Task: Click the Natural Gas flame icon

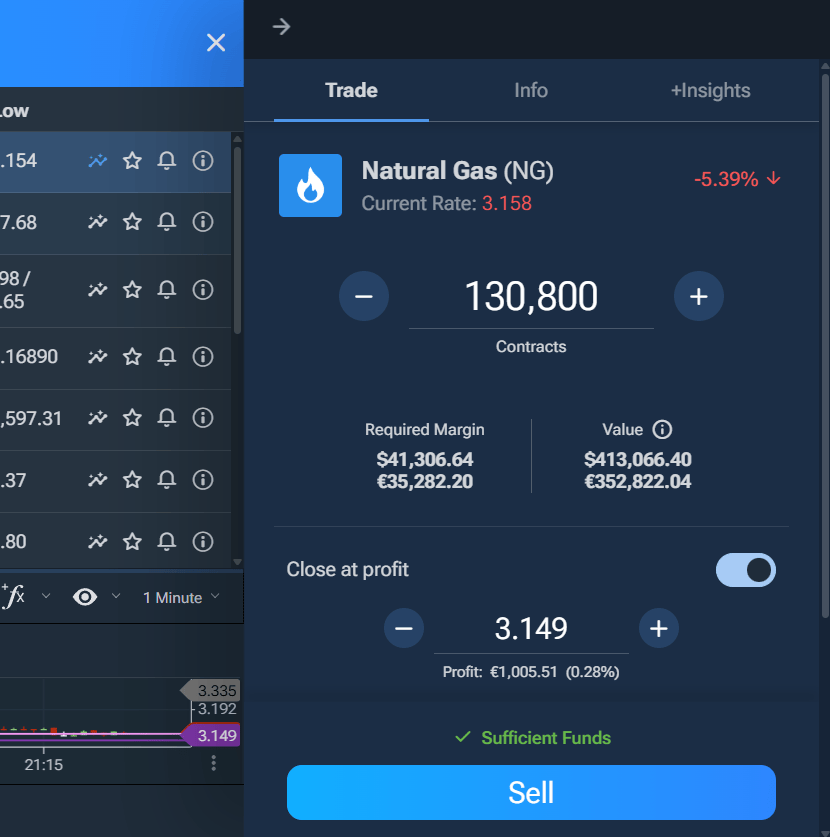Action: coord(310,186)
